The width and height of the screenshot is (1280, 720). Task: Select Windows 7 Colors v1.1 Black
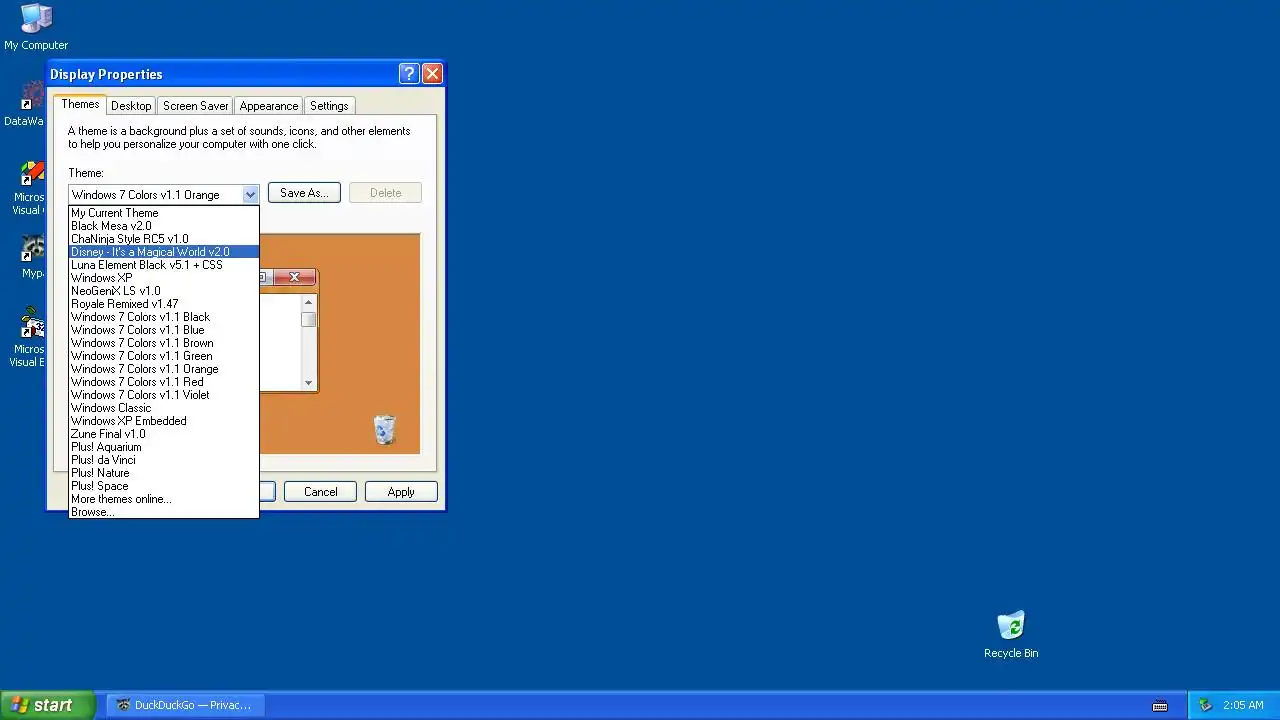tap(164, 317)
